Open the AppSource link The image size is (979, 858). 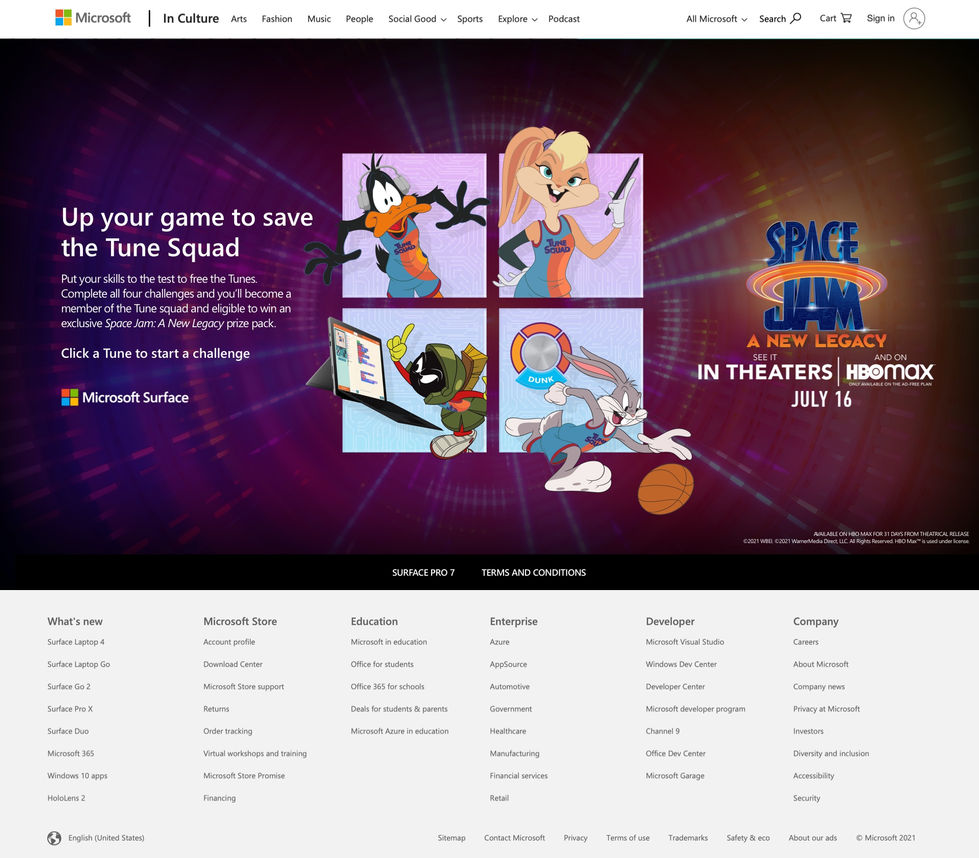(508, 664)
